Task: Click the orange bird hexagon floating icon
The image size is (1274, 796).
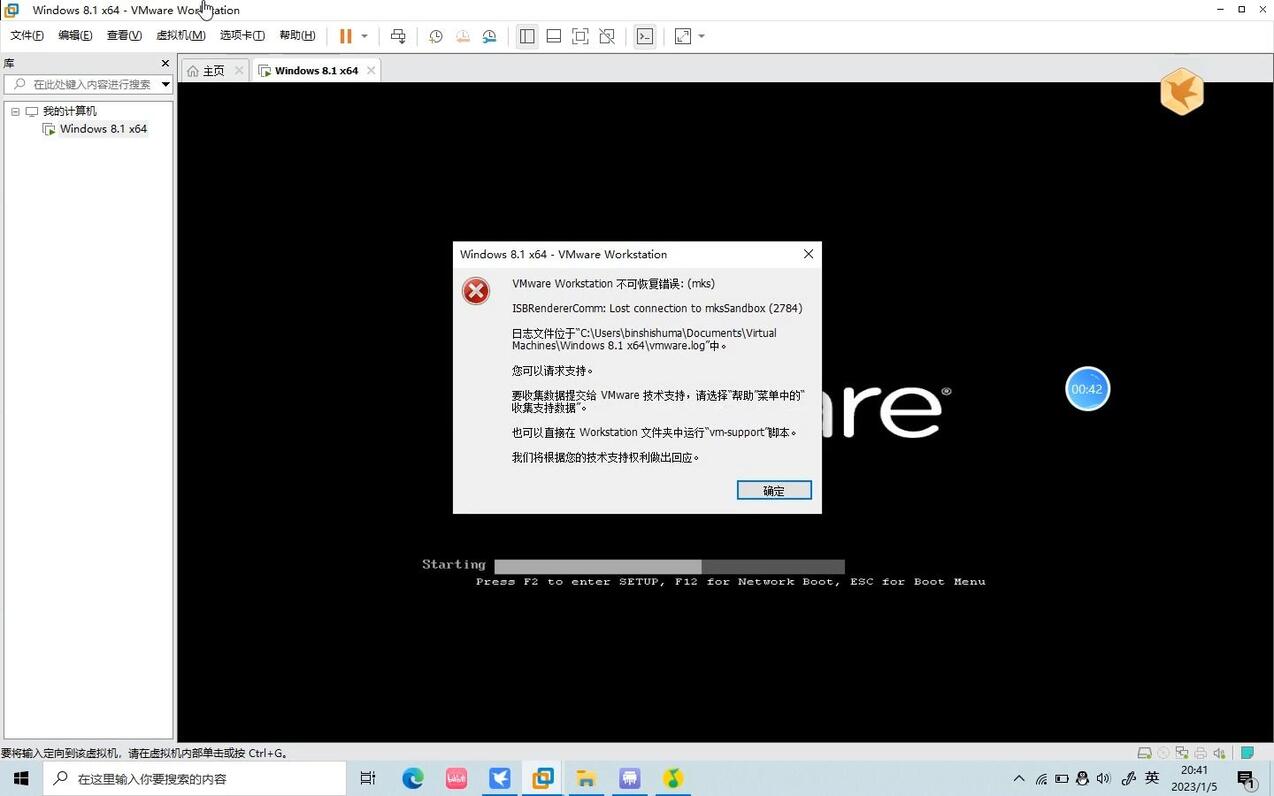Action: 1182,92
